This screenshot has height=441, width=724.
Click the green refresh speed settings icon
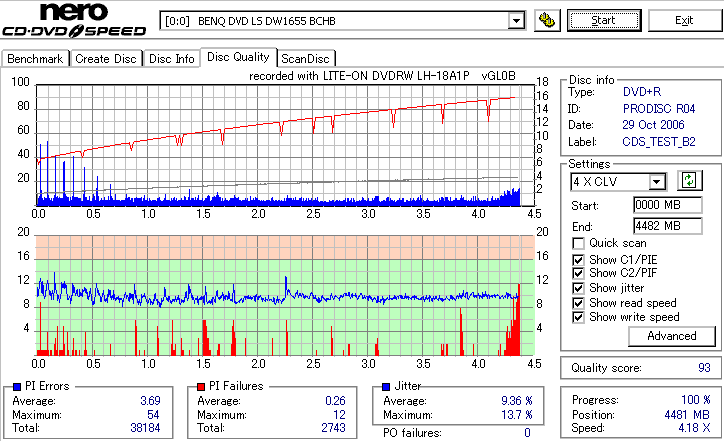click(689, 180)
